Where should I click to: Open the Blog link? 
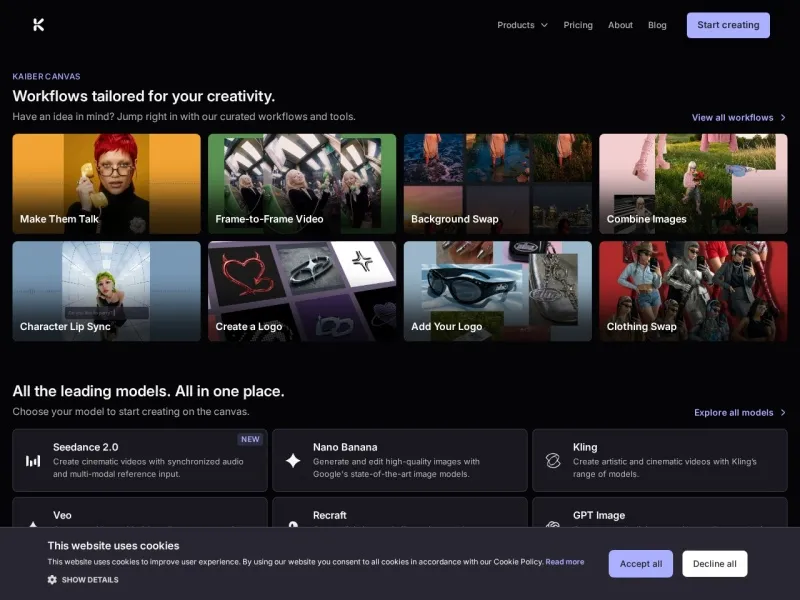(x=657, y=25)
